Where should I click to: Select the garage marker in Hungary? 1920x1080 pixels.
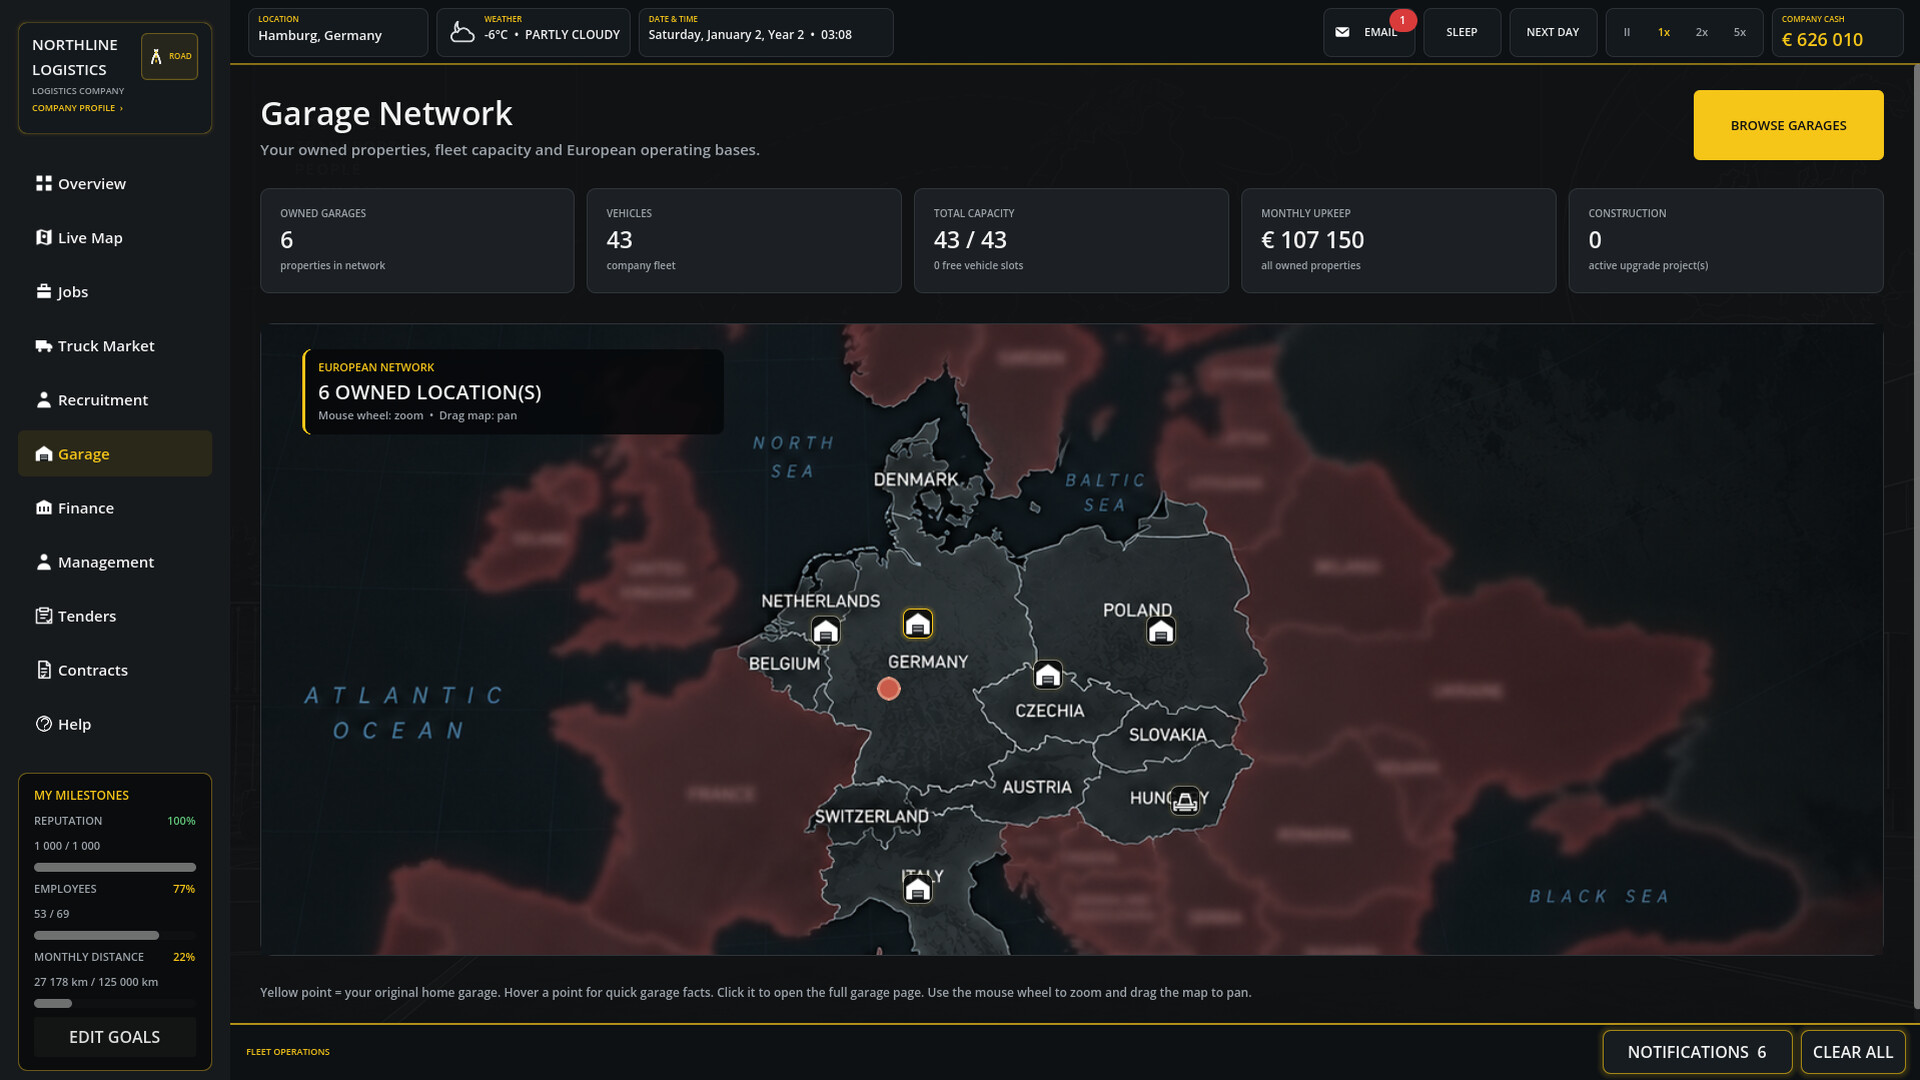coord(1185,801)
